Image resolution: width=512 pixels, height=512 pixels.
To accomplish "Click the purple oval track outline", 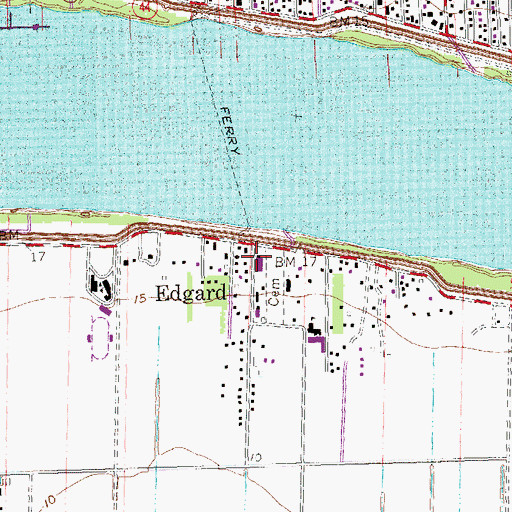I will [x=100, y=338].
